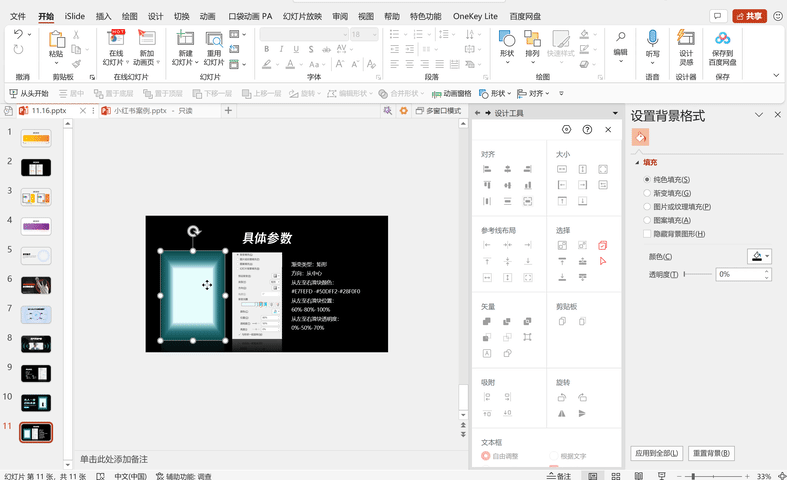787x480 pixels.
Task: Close the design tools panel with X
Action: click(x=608, y=130)
